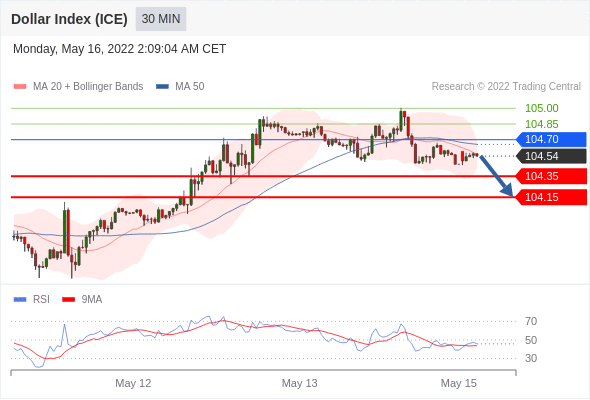Click the May 12 date axis label
This screenshot has width=590, height=400.
133,383
